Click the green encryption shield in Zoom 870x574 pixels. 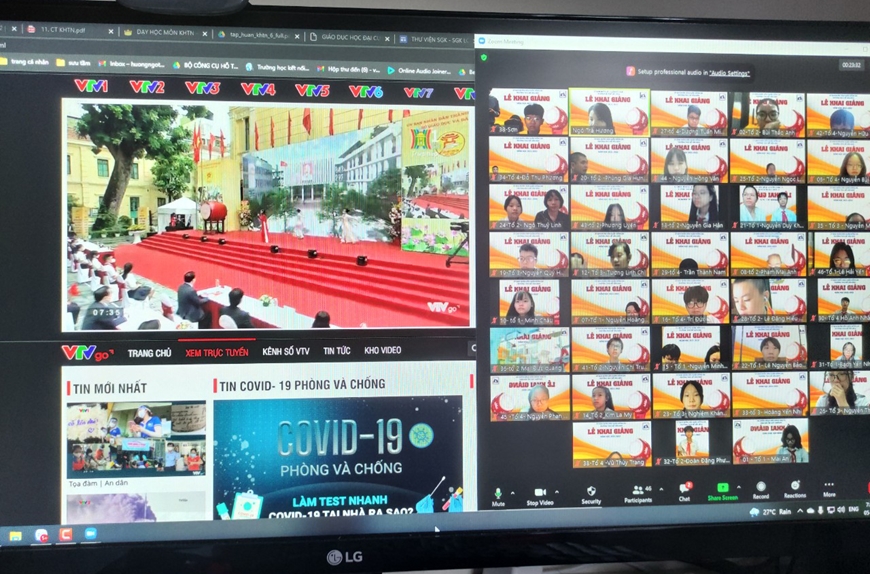[x=484, y=58]
